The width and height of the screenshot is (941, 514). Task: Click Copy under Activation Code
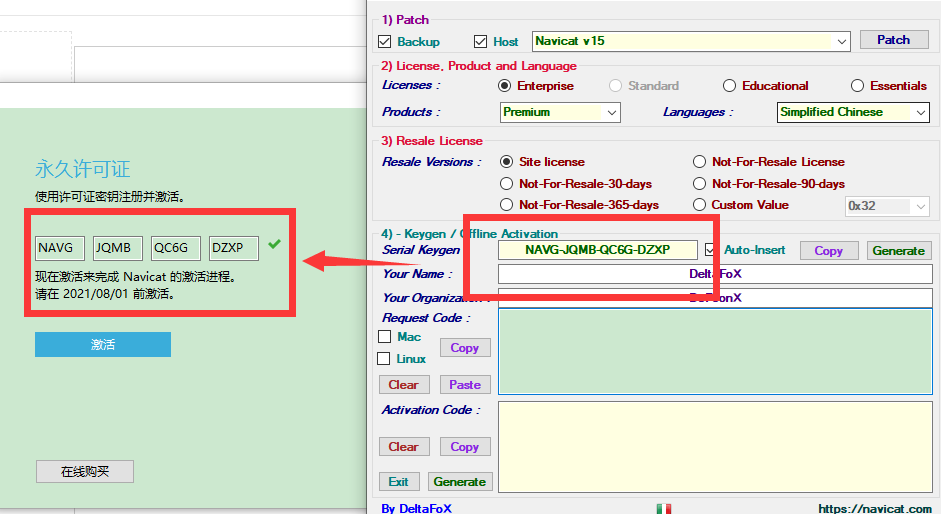click(465, 447)
